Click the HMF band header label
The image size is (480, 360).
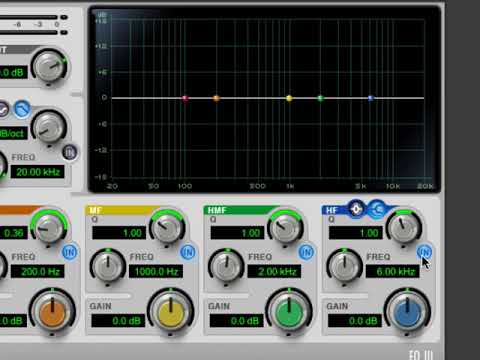coord(217,210)
